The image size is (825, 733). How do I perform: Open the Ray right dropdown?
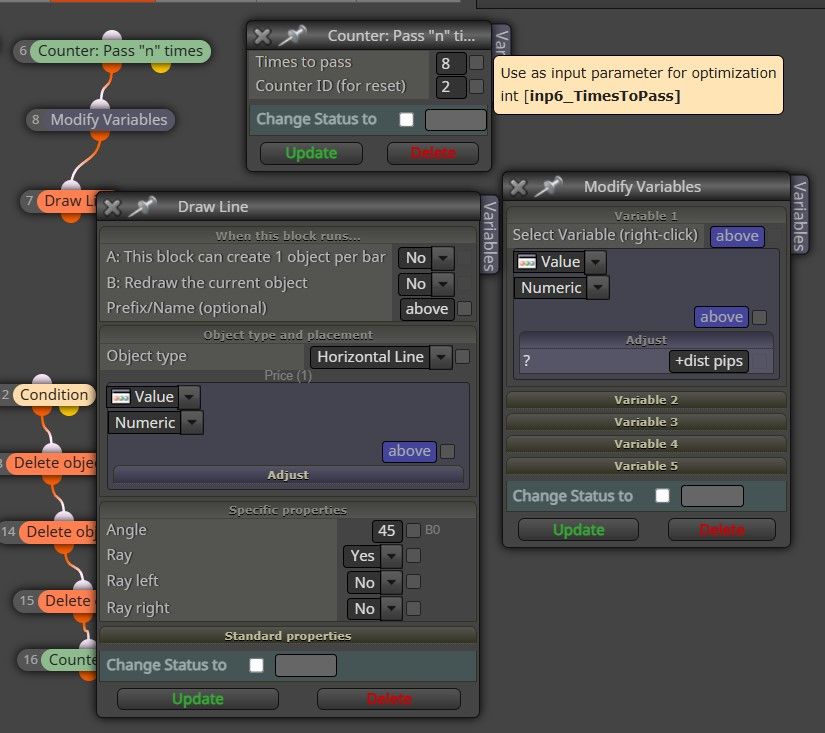(375, 609)
